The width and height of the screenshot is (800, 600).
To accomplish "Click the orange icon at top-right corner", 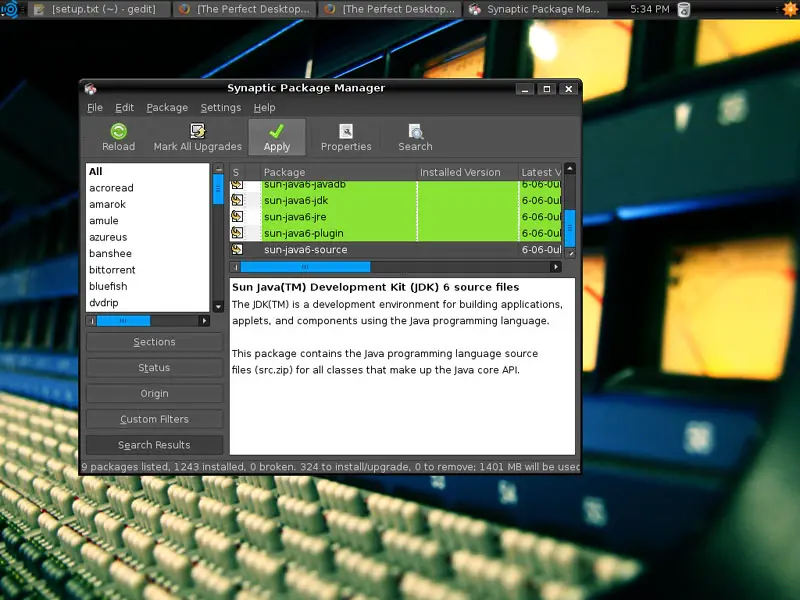I will (789, 10).
